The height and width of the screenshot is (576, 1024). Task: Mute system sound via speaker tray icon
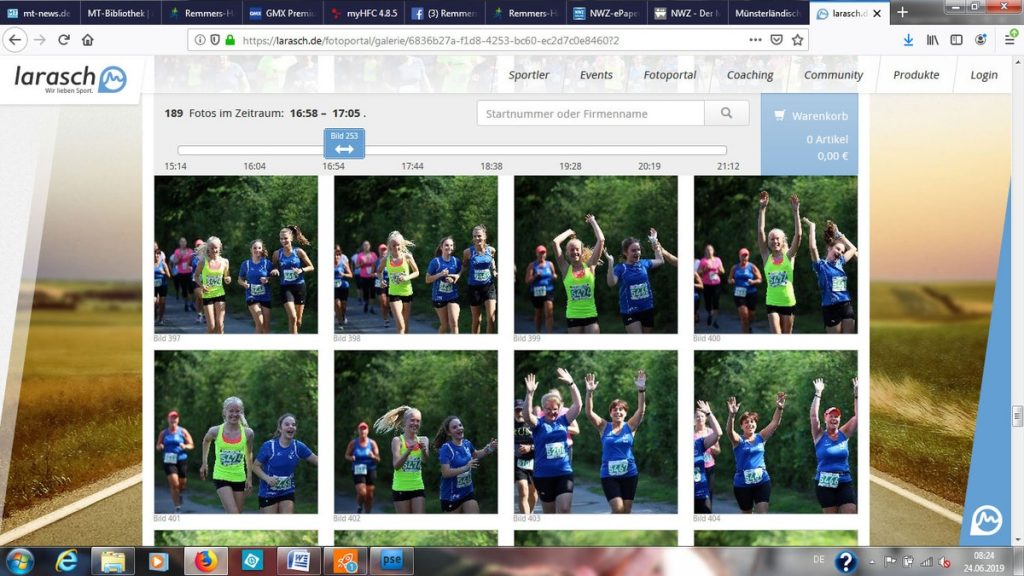(945, 562)
